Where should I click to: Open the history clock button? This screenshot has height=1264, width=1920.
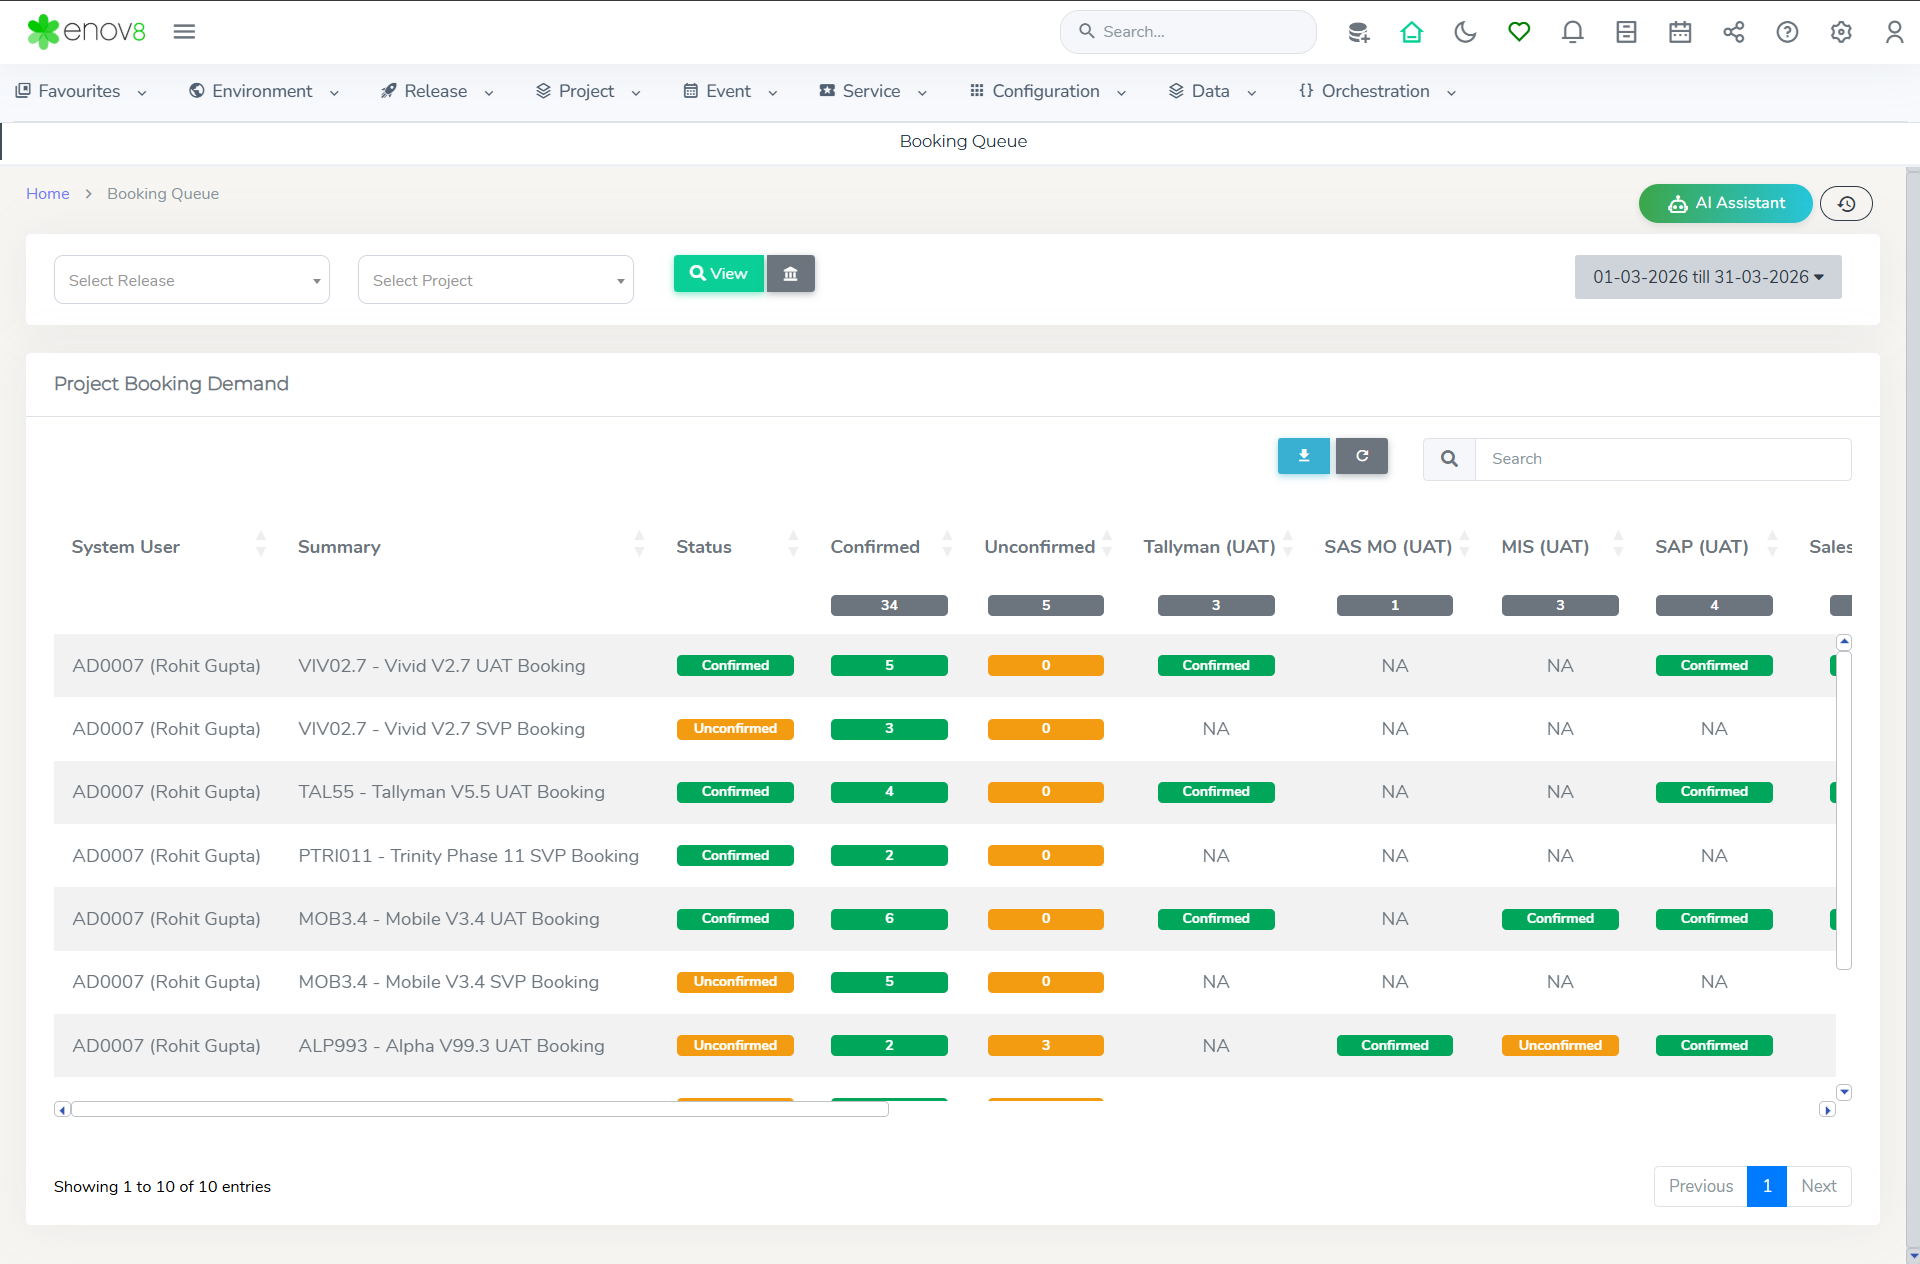coord(1846,204)
